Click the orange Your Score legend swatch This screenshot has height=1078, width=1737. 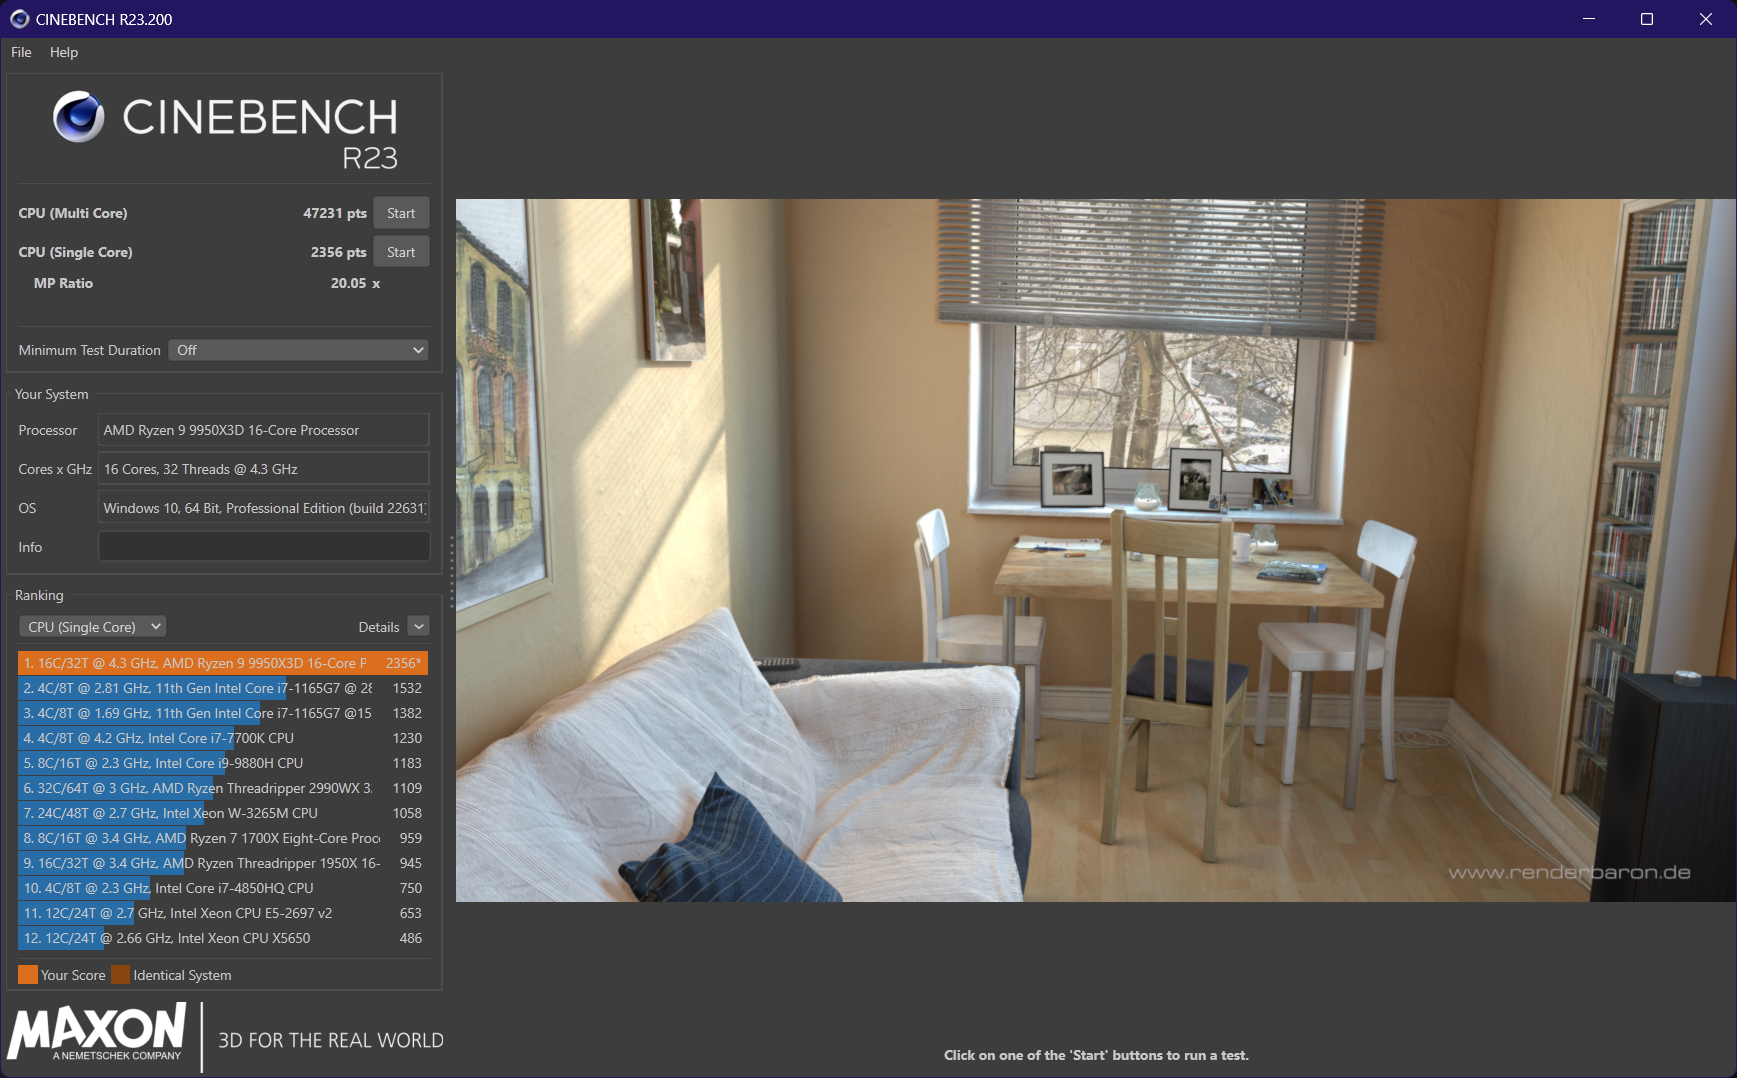pyautogui.click(x=28, y=975)
